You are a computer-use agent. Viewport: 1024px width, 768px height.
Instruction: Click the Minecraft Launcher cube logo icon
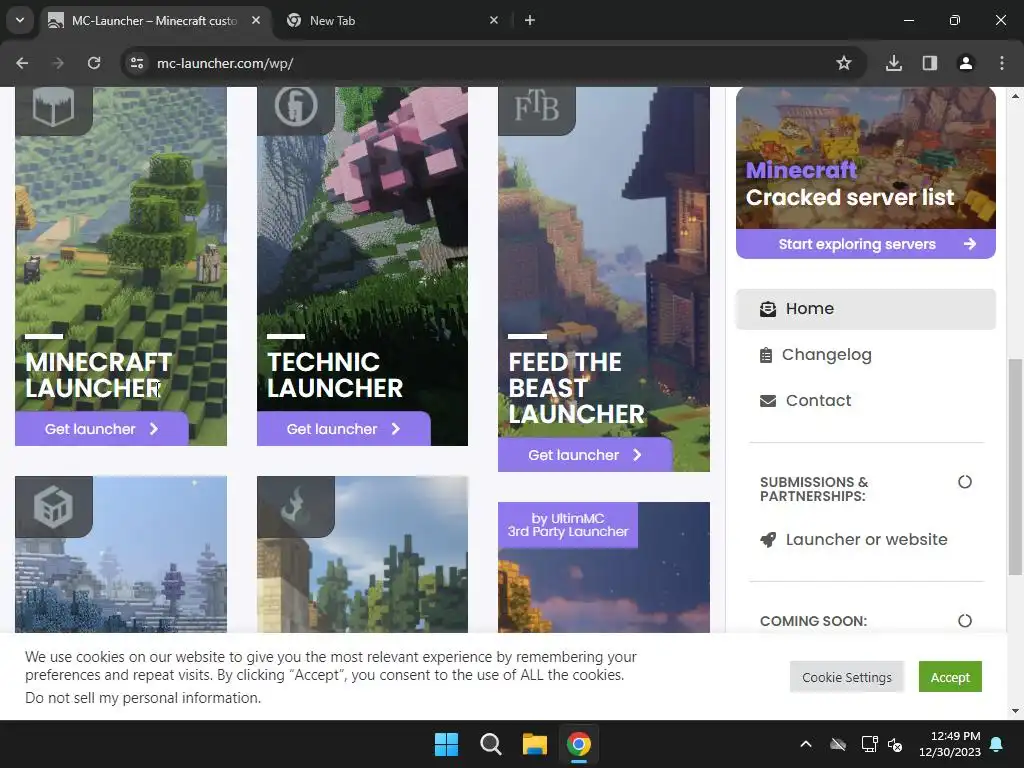click(54, 107)
